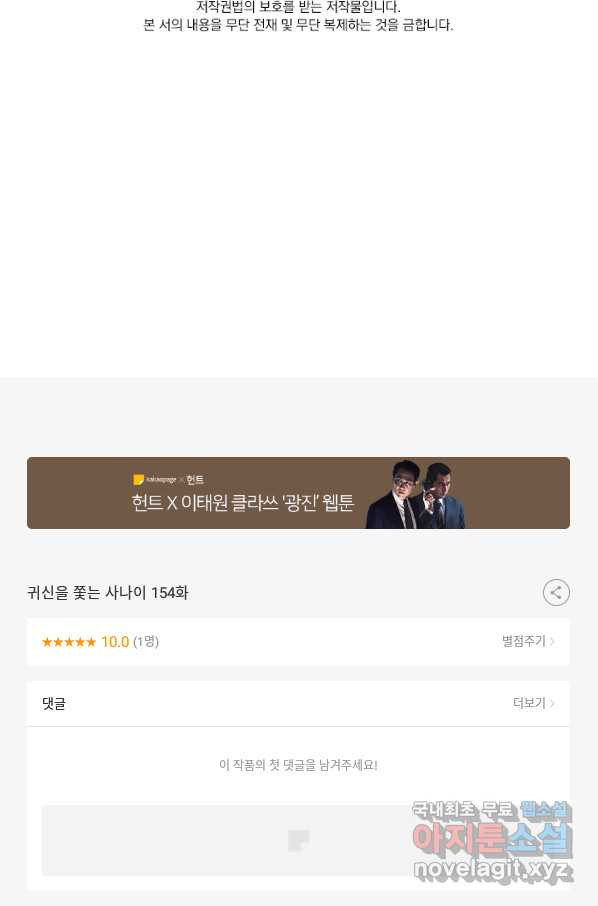Image resolution: width=598 pixels, height=906 pixels.
Task: Click the middle (third) rating star
Action: (69, 642)
